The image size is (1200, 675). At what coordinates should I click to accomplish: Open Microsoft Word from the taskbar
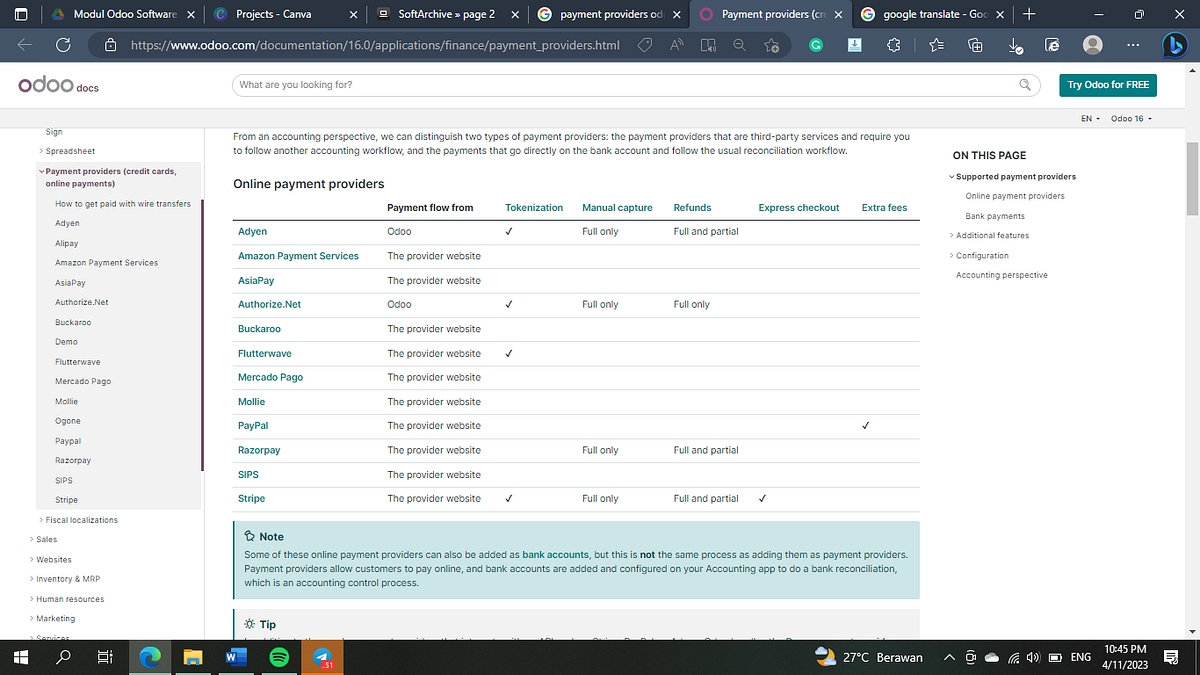236,657
